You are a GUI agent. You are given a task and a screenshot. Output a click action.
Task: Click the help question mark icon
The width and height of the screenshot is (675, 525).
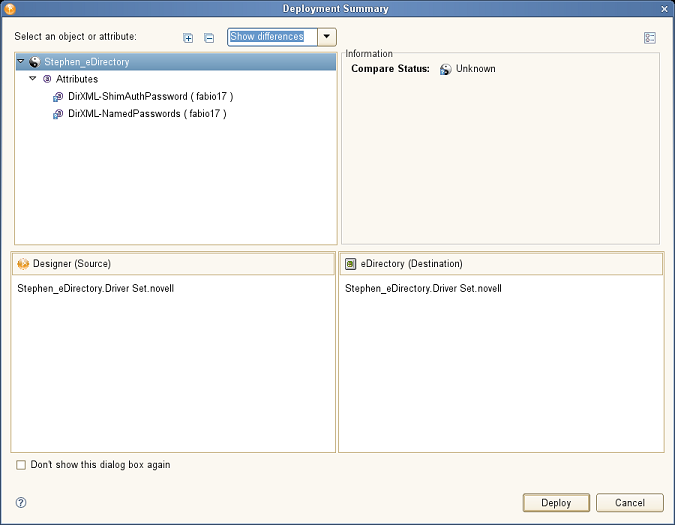pos(21,503)
